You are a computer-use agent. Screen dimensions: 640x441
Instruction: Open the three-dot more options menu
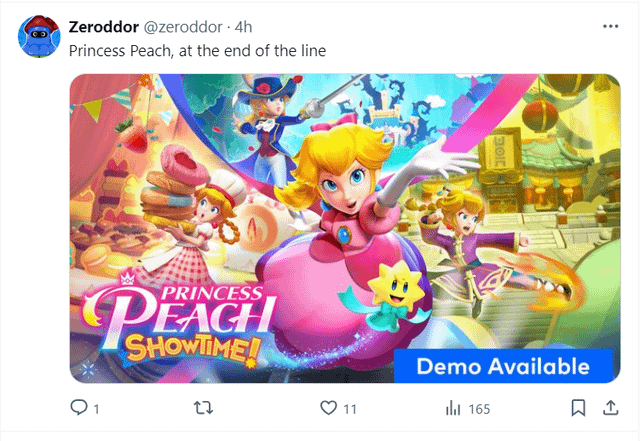tap(611, 27)
